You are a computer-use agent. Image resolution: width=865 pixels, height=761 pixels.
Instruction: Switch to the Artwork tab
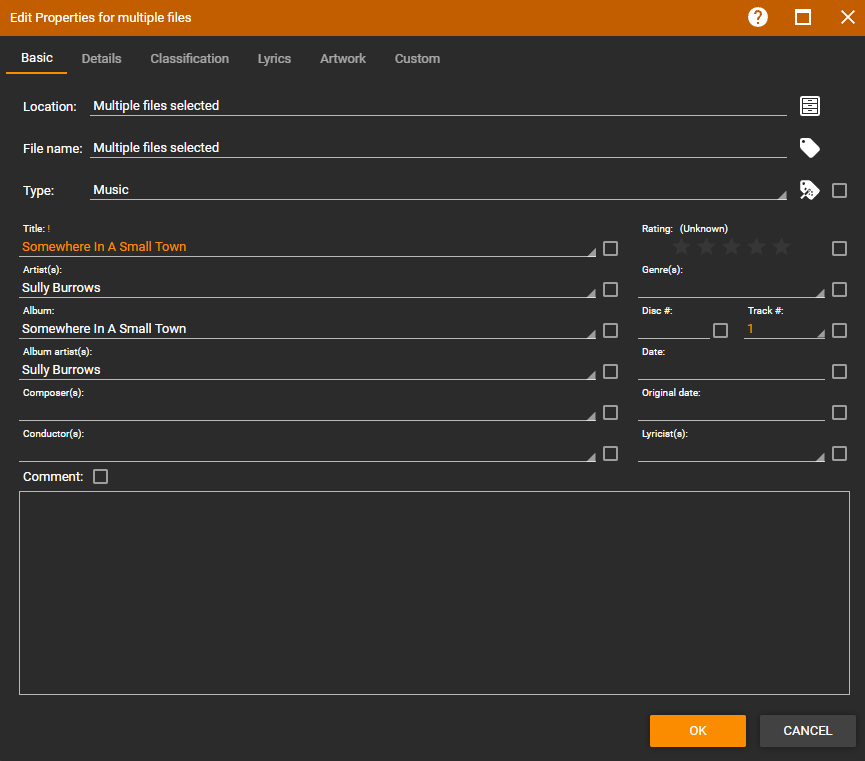pos(343,58)
